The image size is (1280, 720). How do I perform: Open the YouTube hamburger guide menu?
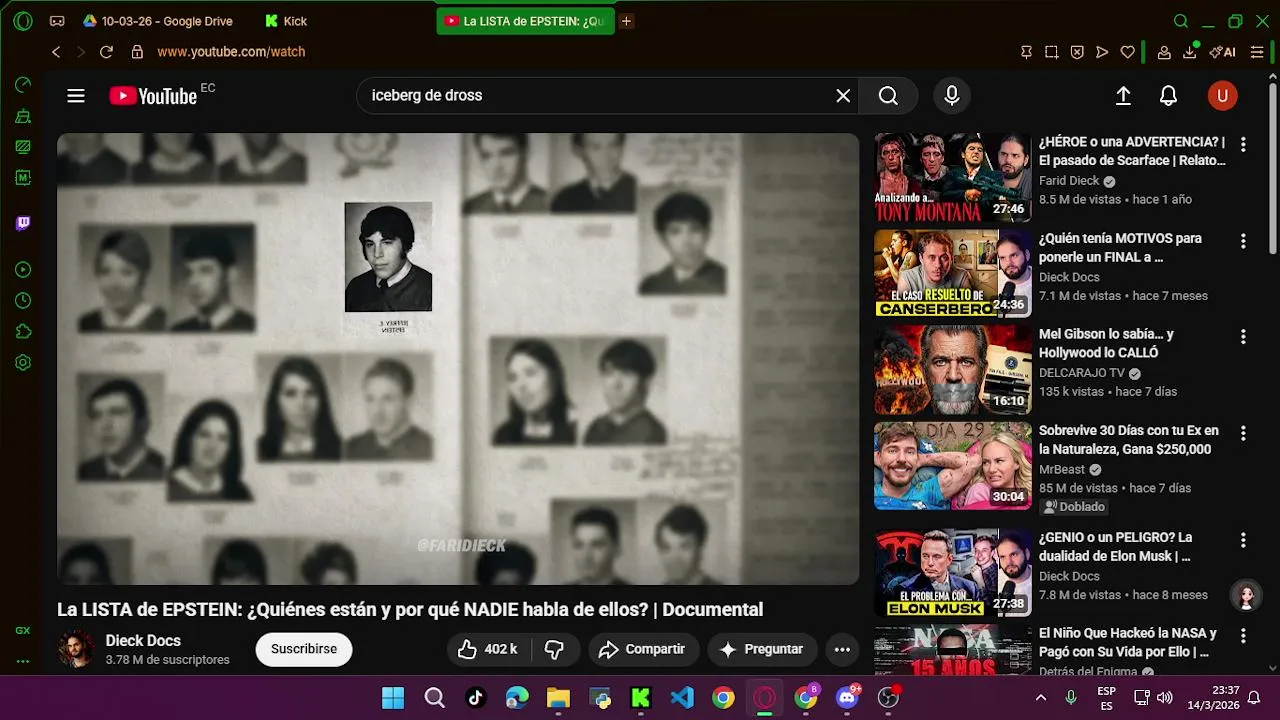pos(76,96)
